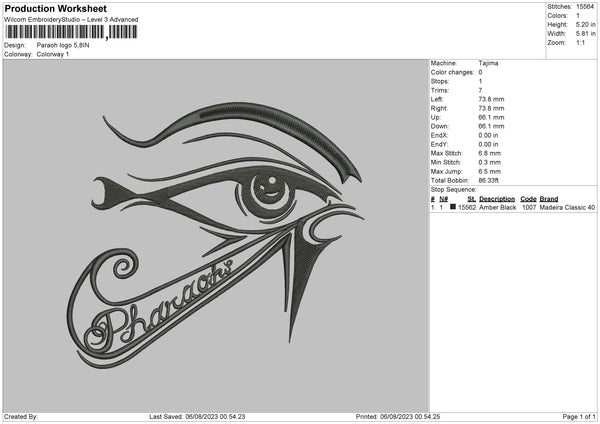The image size is (600, 424).
Task: Click the 'Down:' measurement label
Action: click(439, 126)
